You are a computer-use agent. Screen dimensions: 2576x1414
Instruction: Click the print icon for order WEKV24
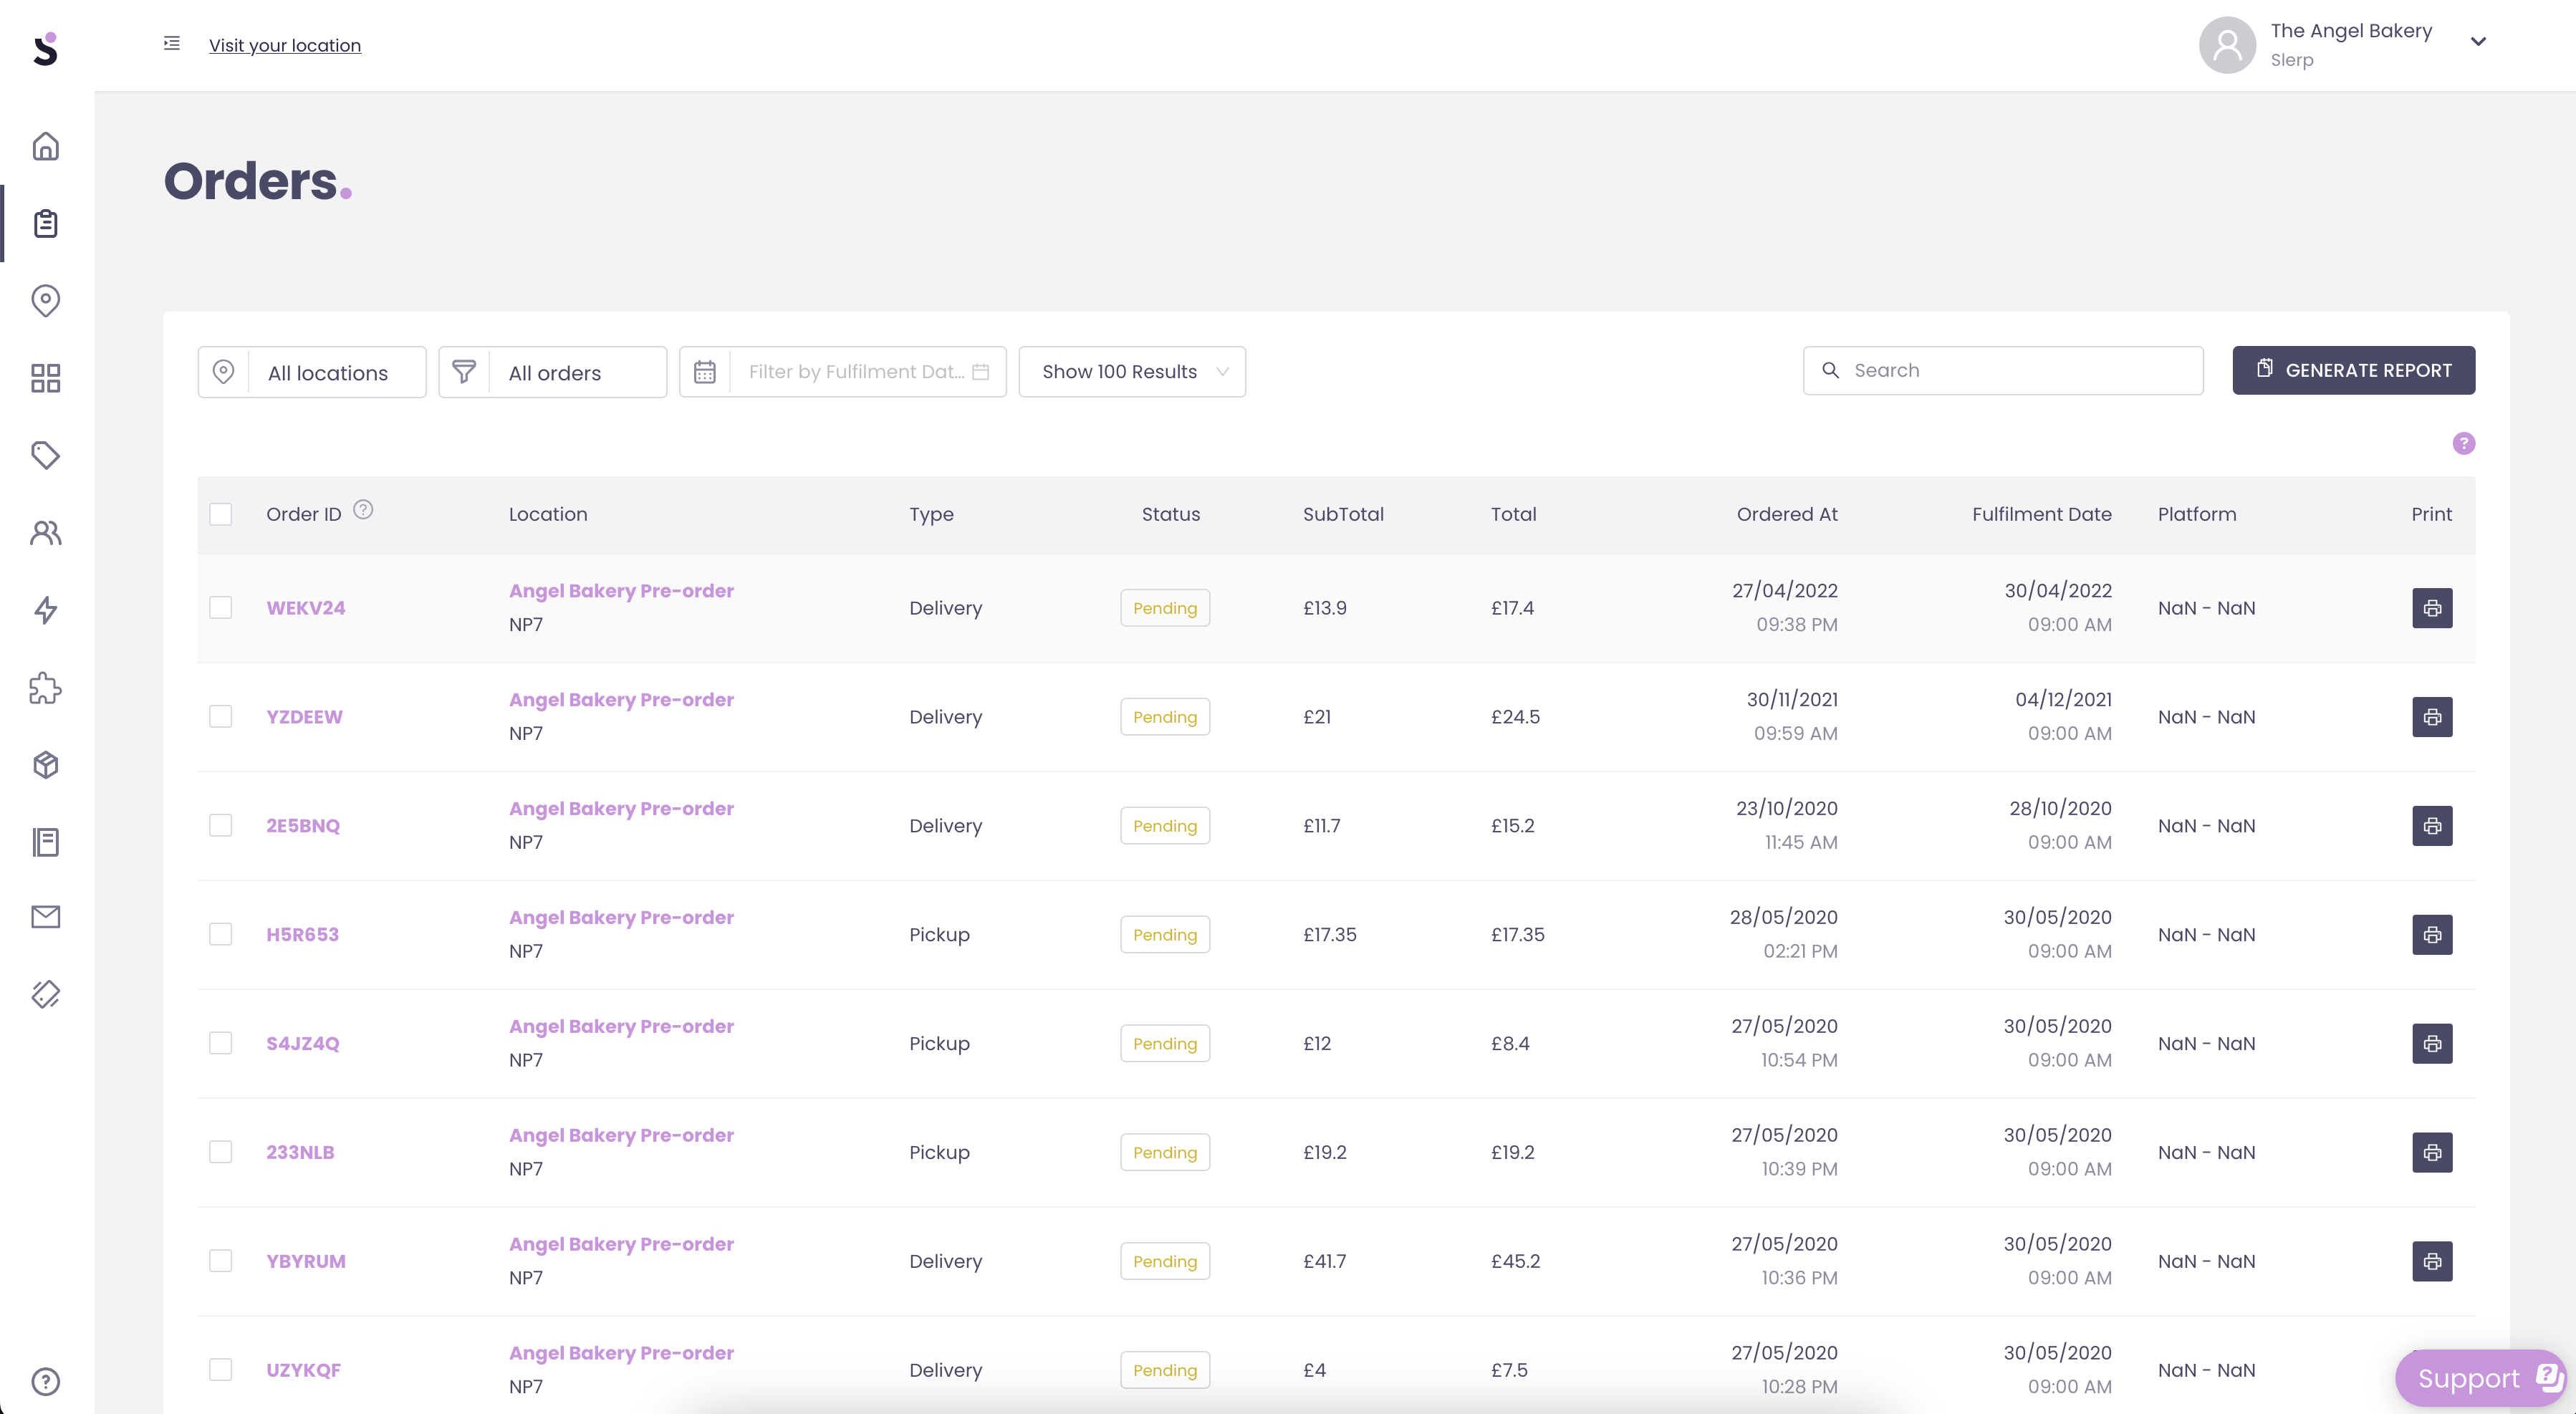coord(2433,608)
